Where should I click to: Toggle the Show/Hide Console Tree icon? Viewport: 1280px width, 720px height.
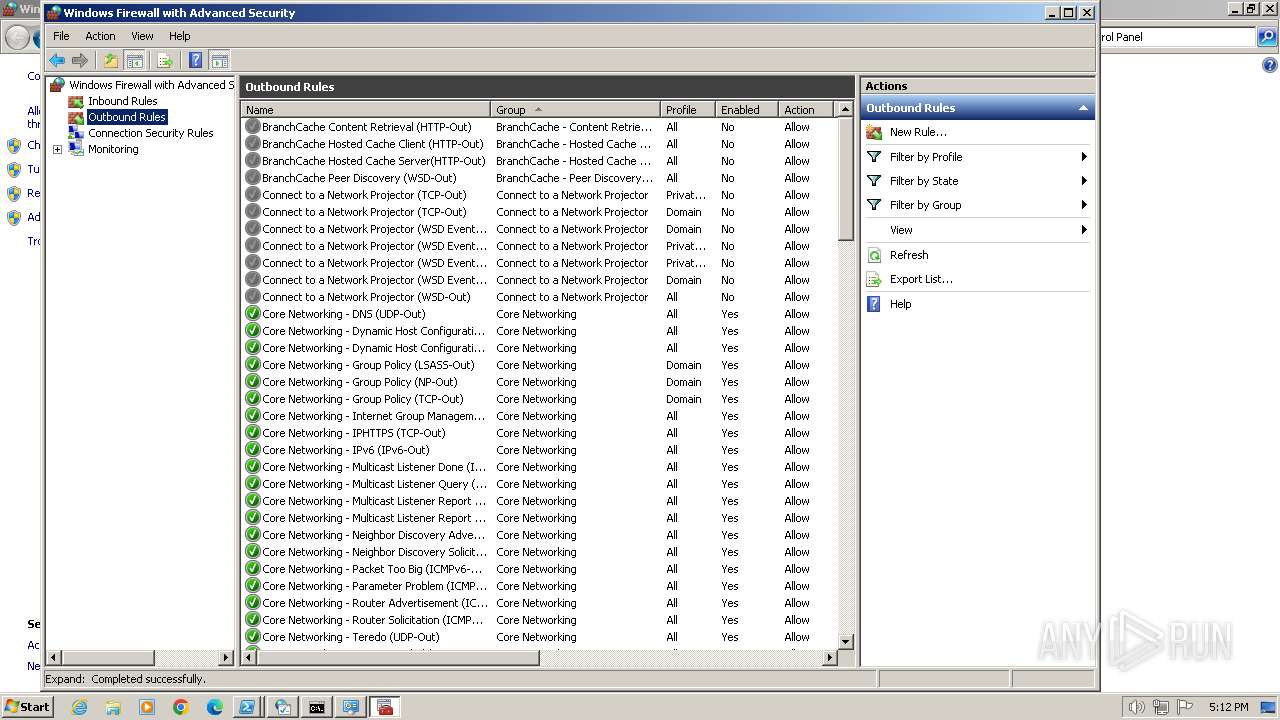click(x=134, y=61)
